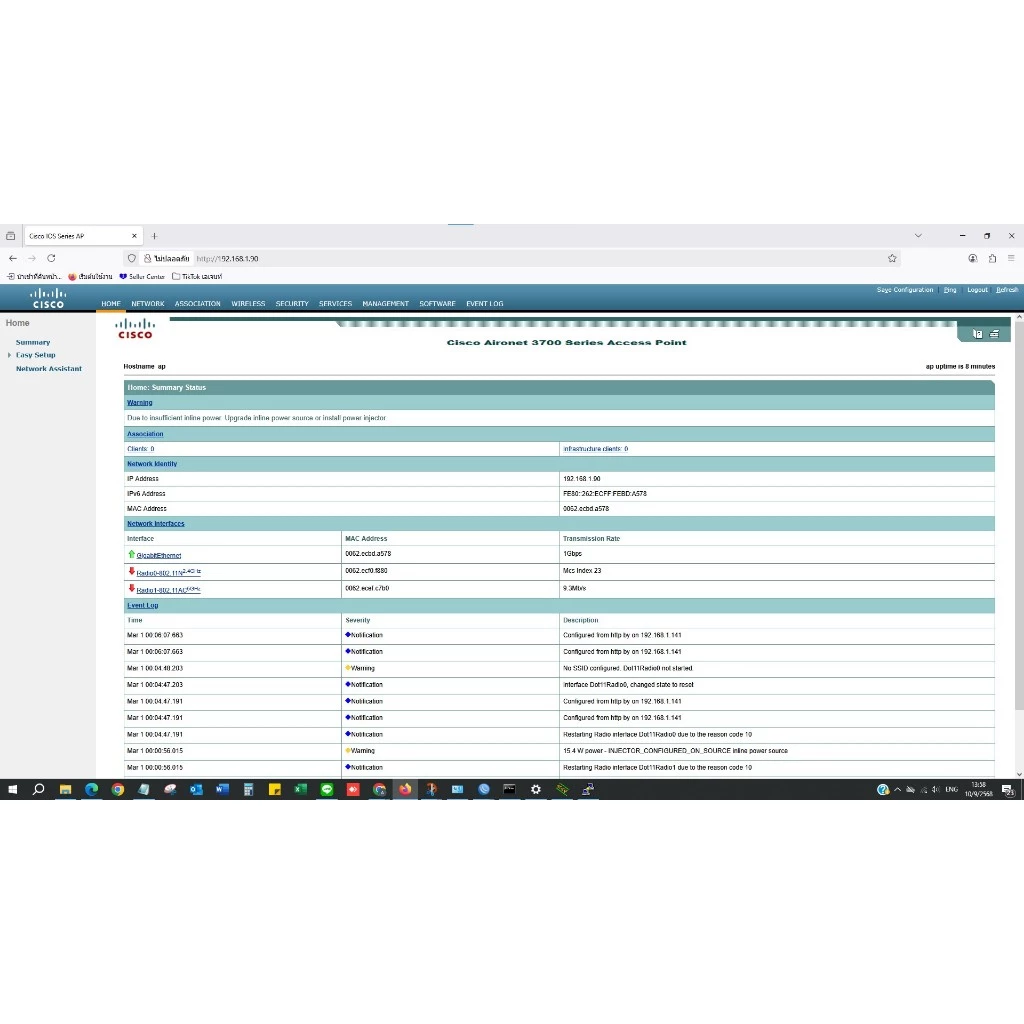
Task: Open File Explorer from the taskbar
Action: tap(65, 790)
